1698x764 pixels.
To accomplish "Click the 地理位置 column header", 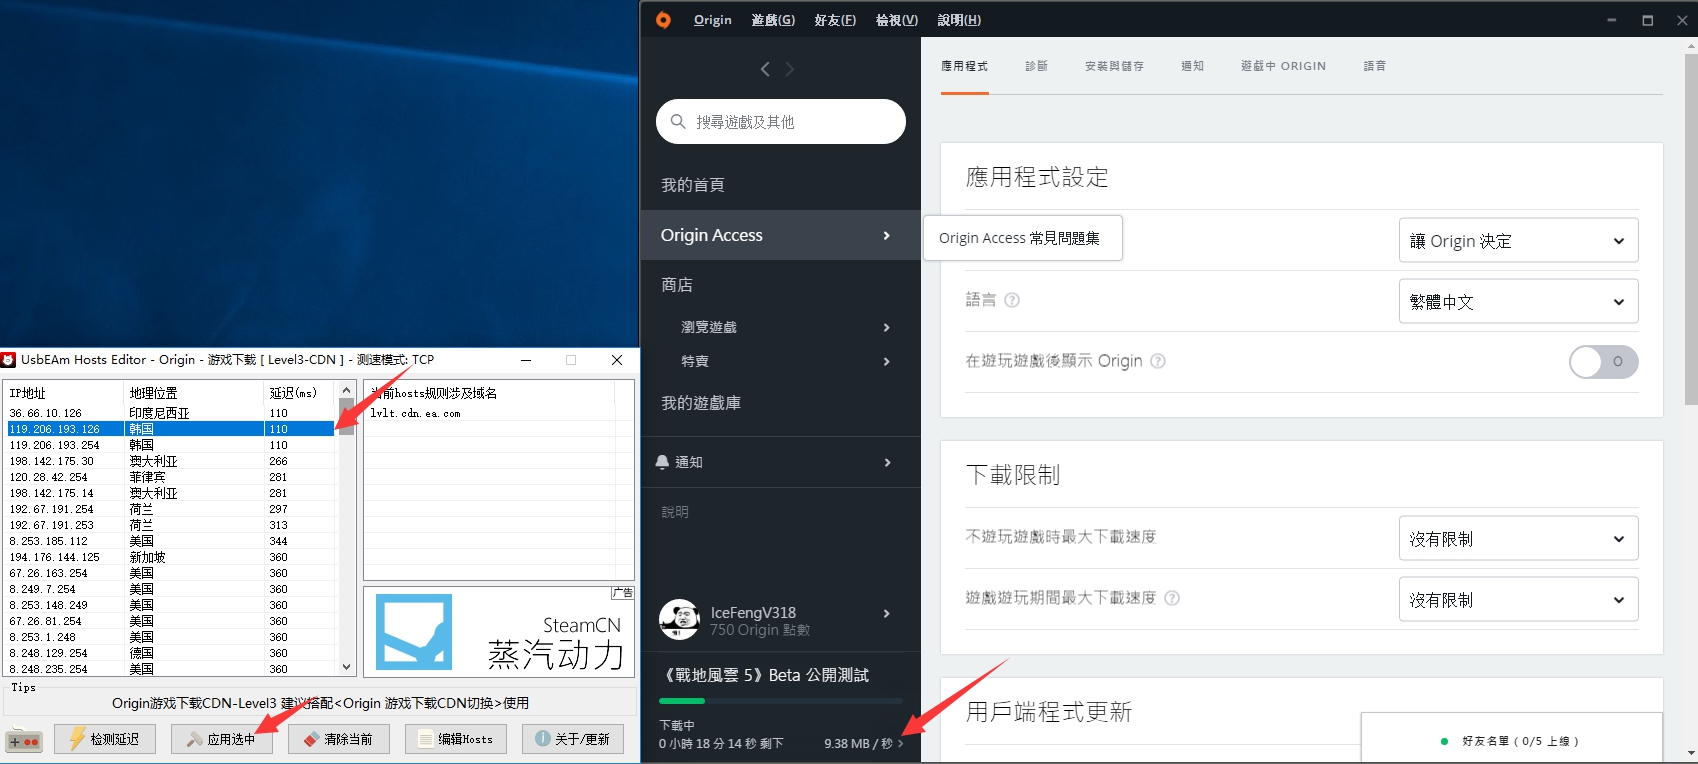I will pos(193,393).
